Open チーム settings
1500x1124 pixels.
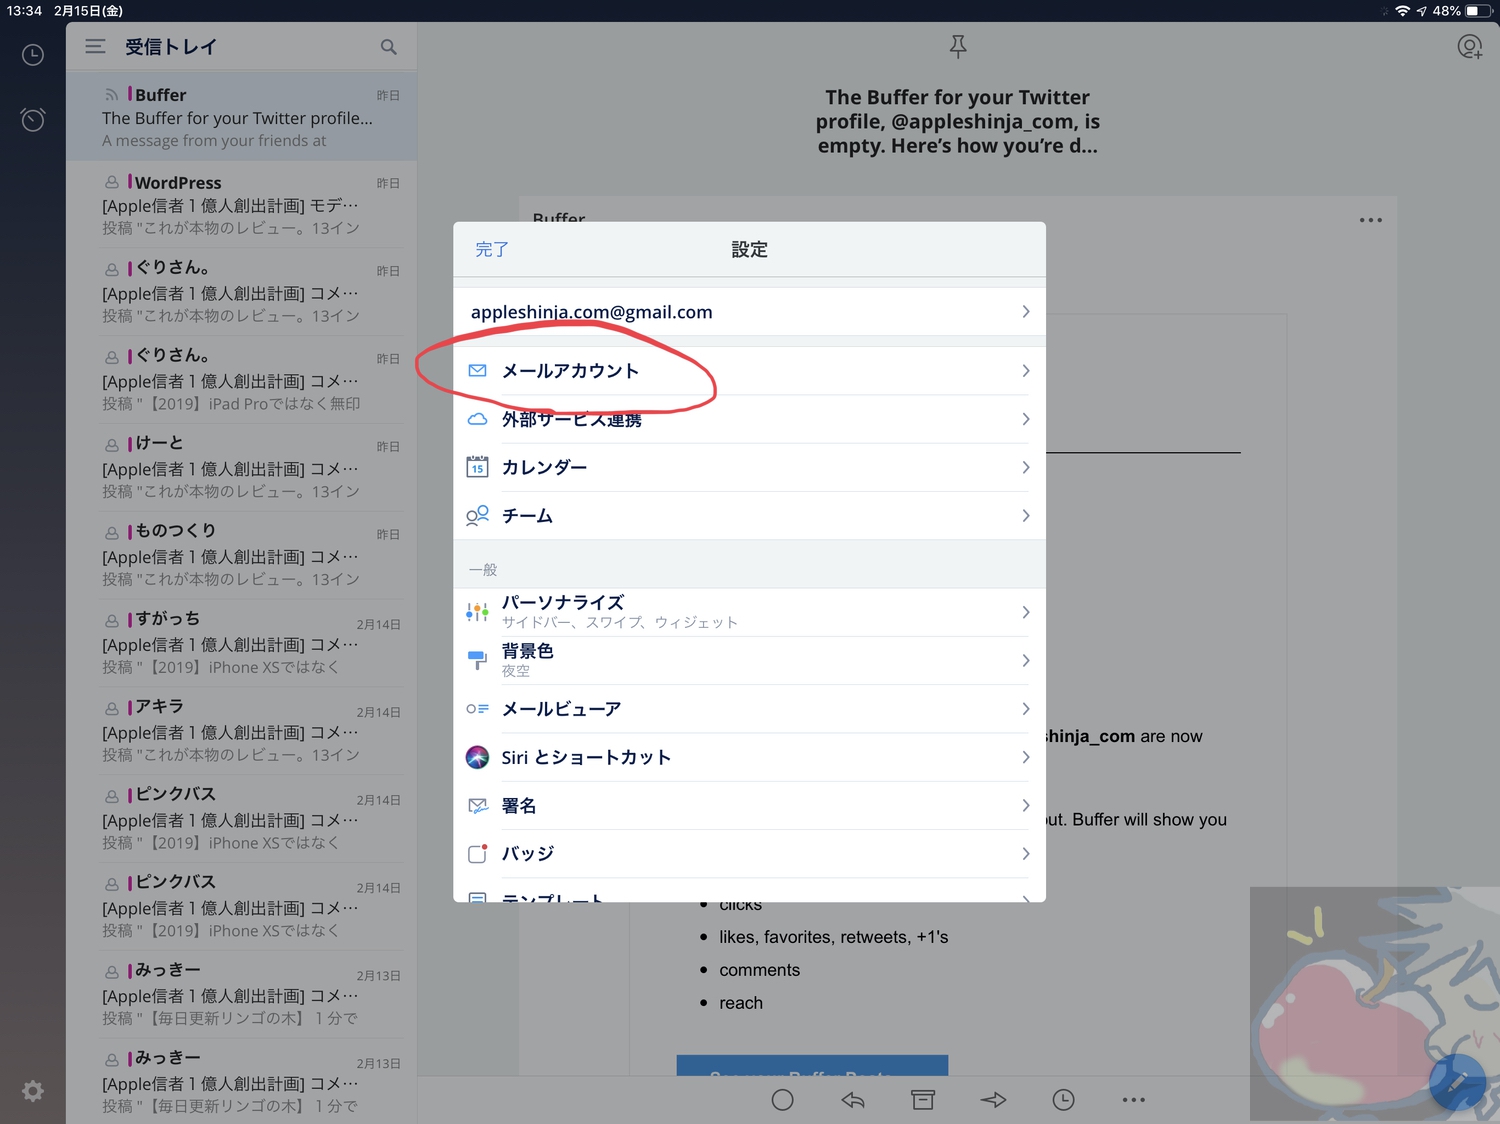pyautogui.click(x=749, y=516)
